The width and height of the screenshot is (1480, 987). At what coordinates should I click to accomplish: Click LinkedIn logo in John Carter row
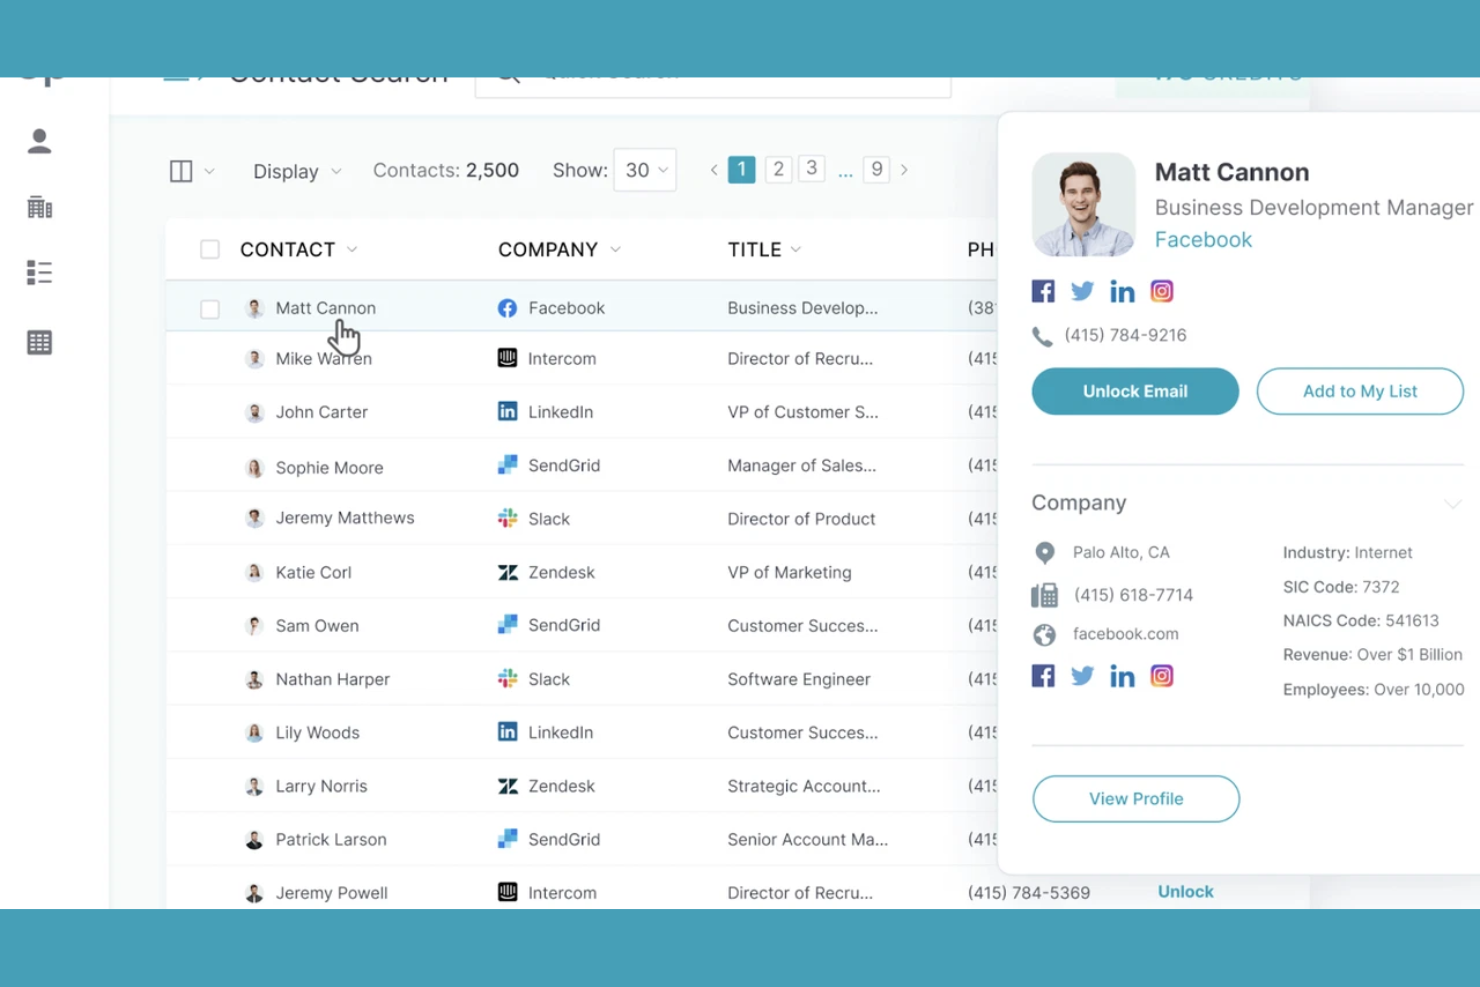point(507,411)
